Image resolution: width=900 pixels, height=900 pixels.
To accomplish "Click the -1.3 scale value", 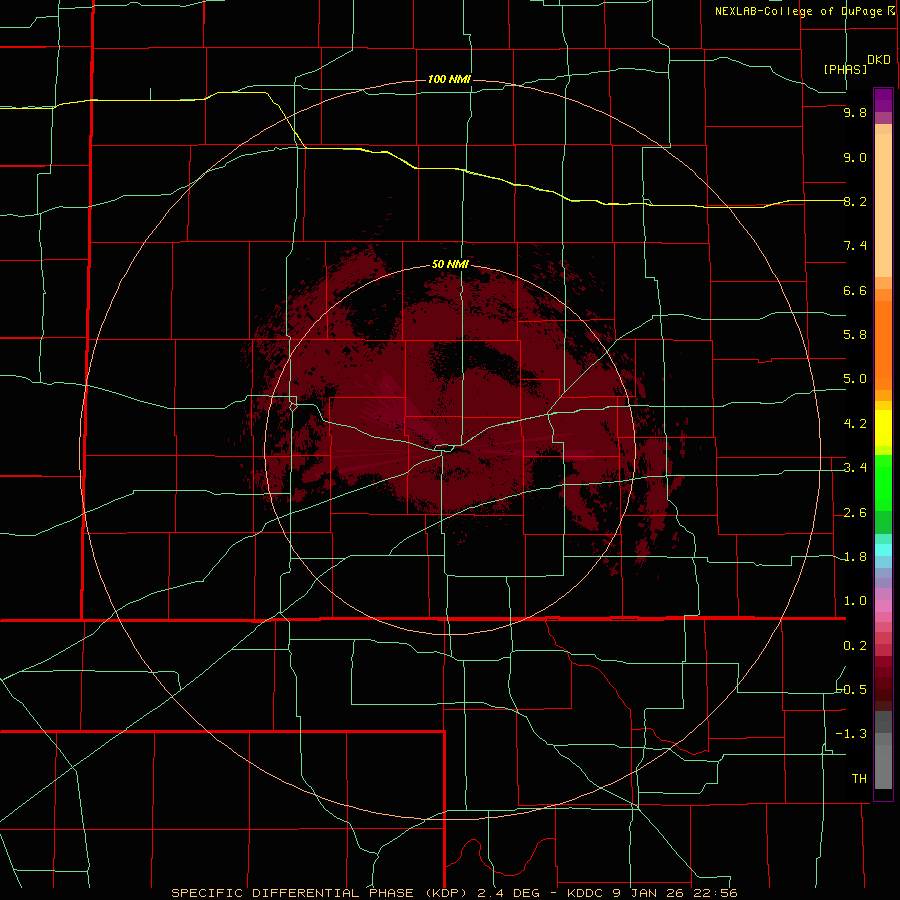I will pyautogui.click(x=851, y=734).
